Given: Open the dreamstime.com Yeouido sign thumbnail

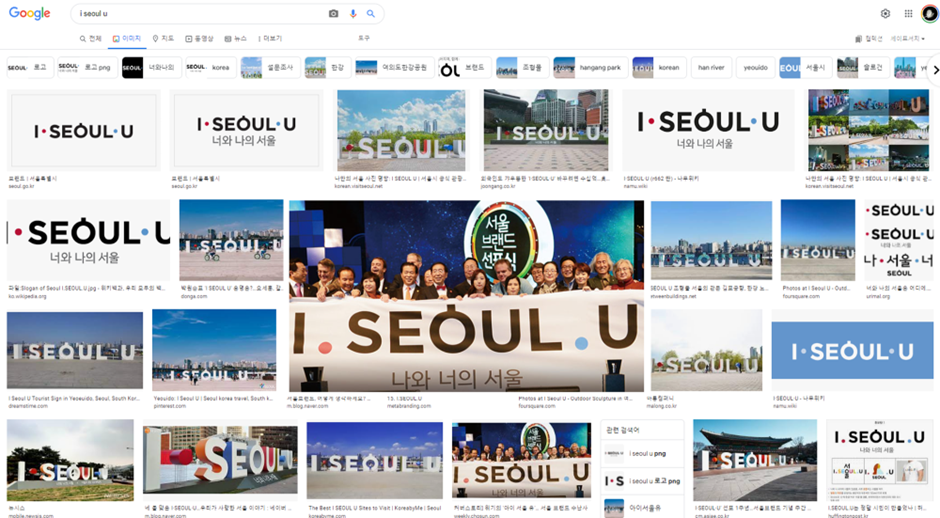Looking at the screenshot, I should click(x=75, y=350).
